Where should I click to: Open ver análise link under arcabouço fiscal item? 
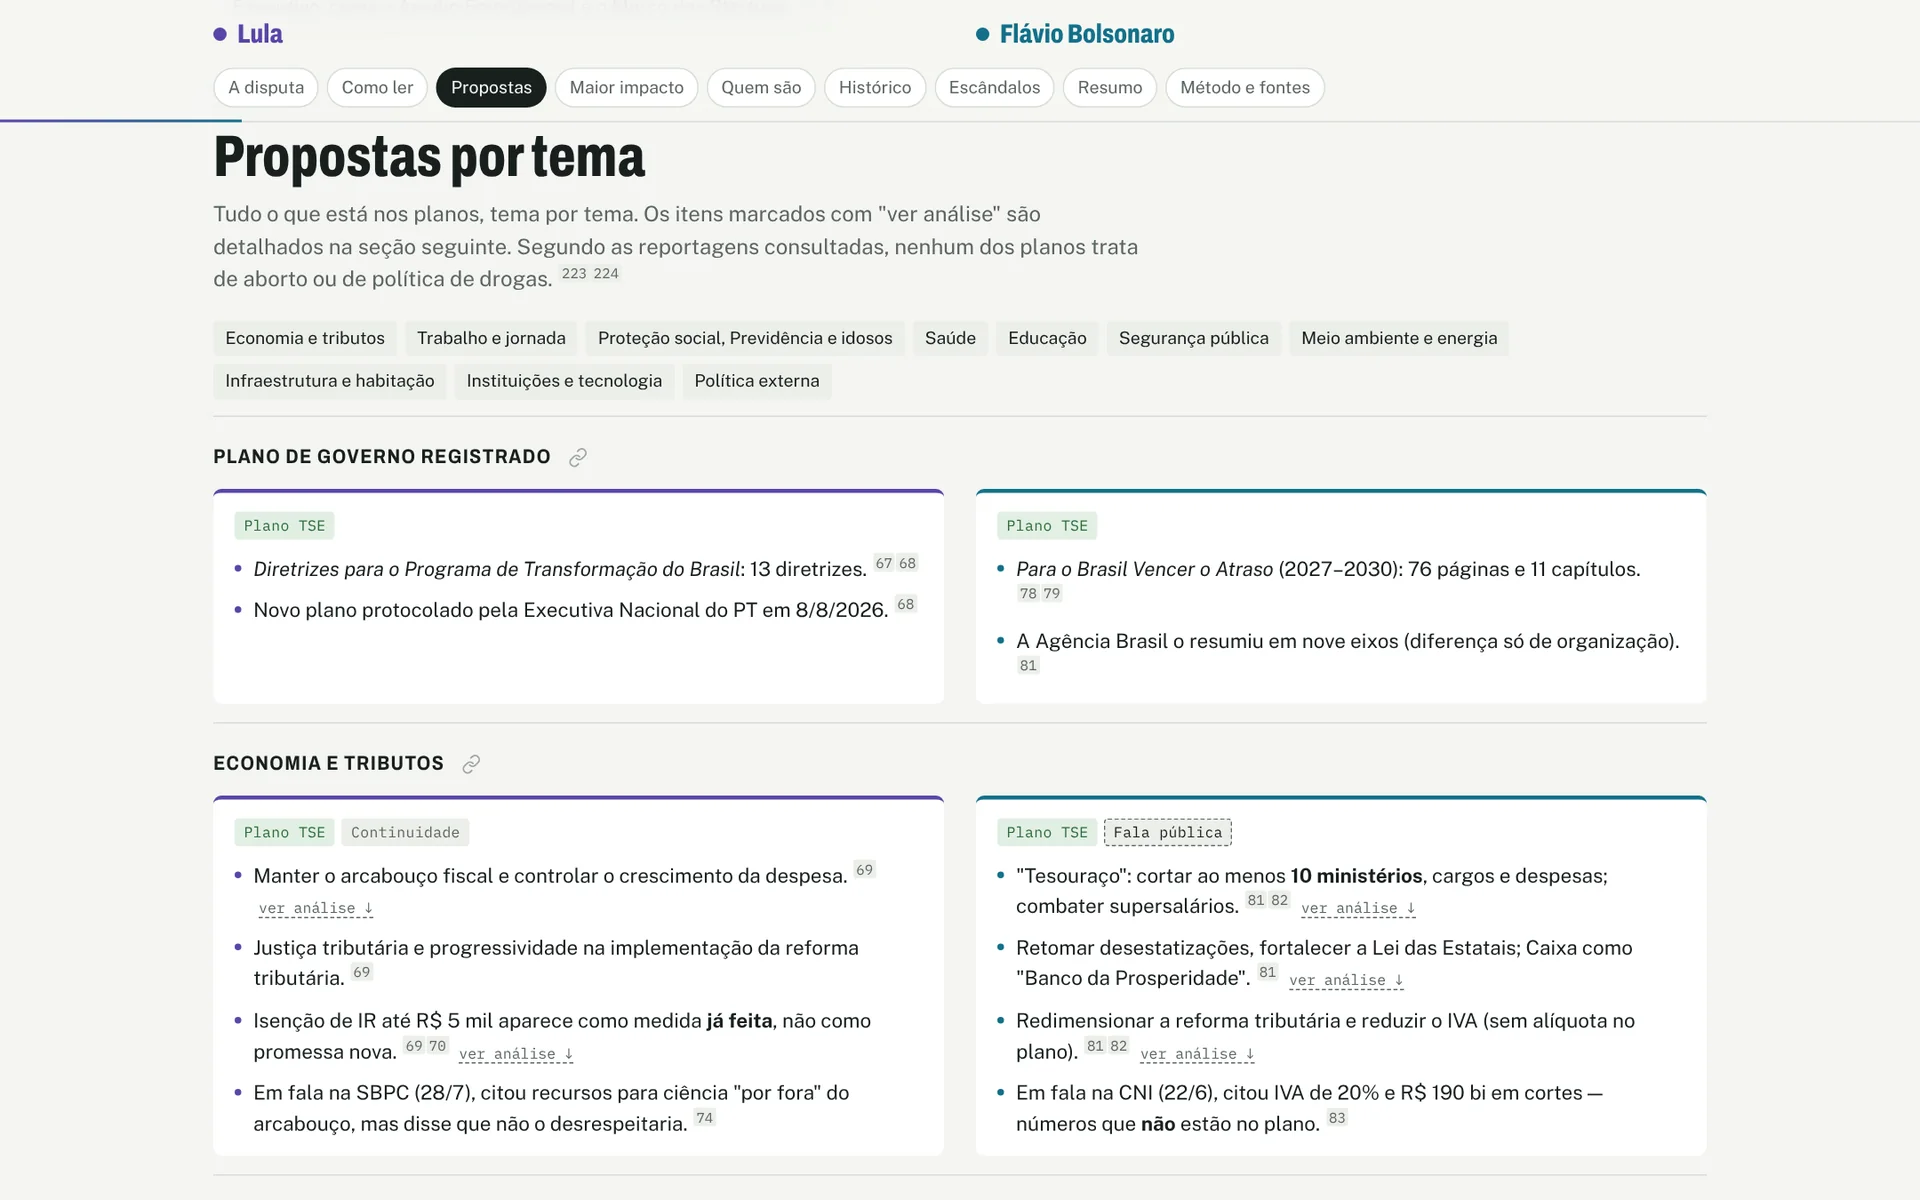click(x=316, y=909)
